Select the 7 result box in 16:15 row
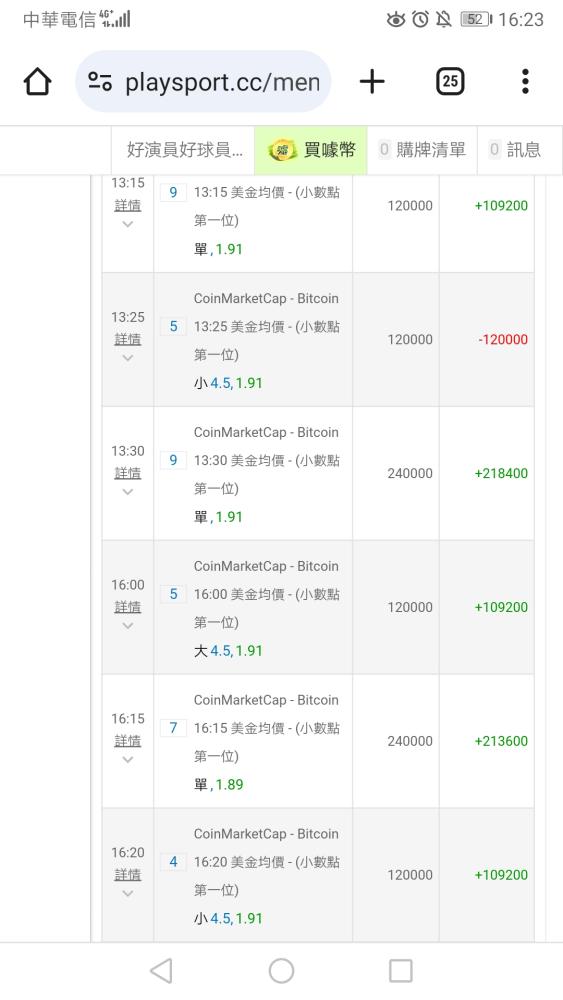The height and width of the screenshot is (1000, 563). tap(173, 728)
